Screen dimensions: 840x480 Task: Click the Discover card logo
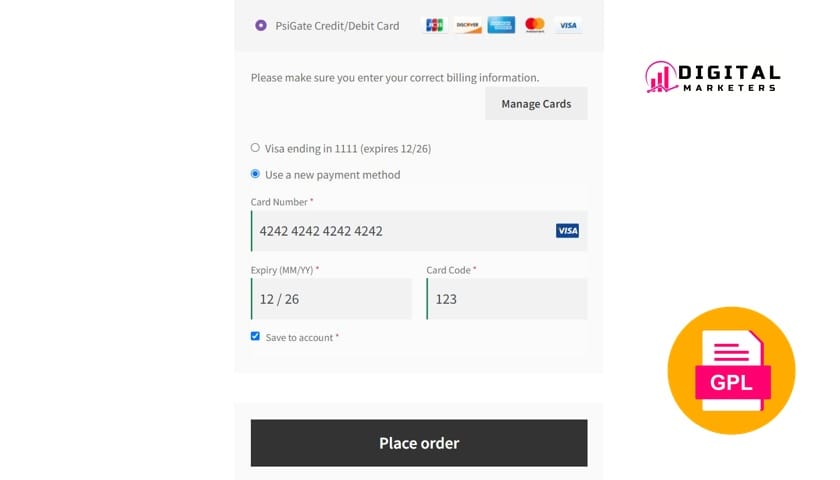(467, 25)
